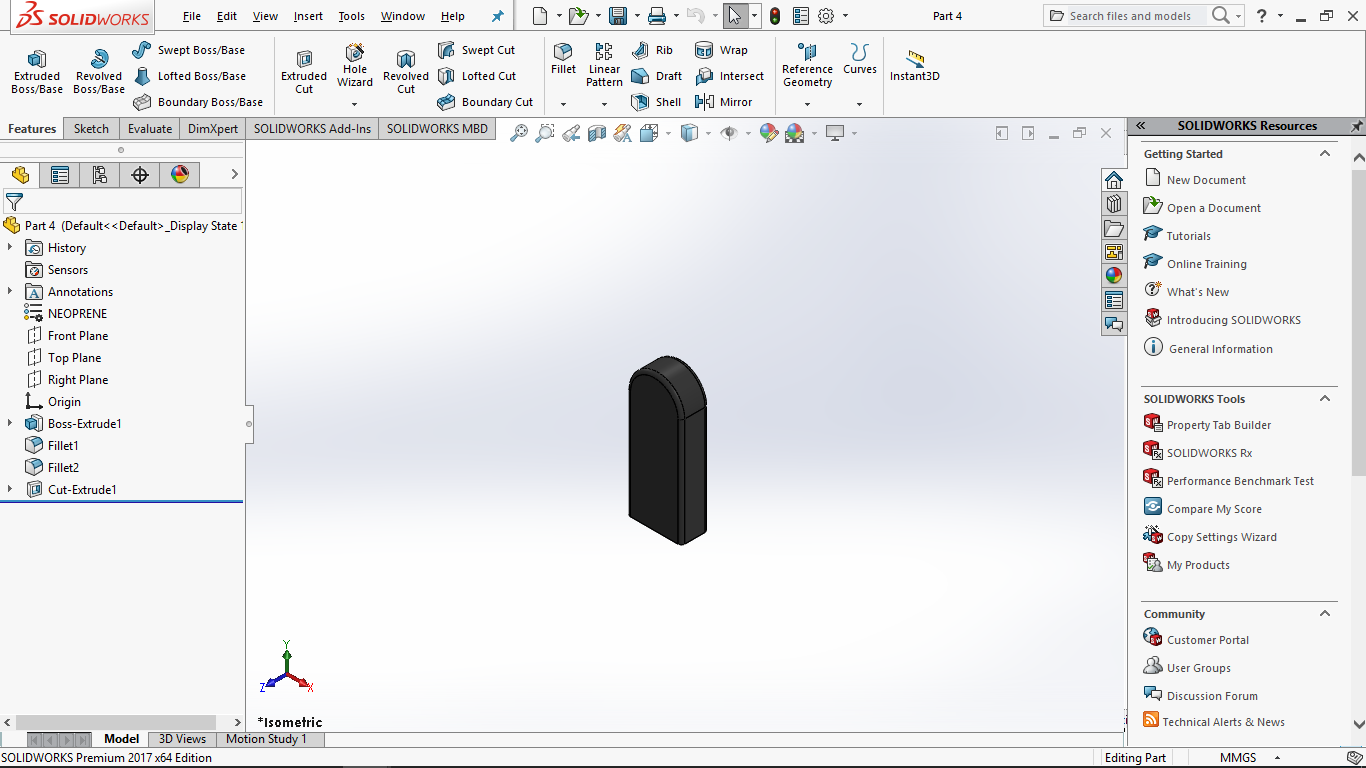
Task: Open the Discussion Forum link
Action: 1211,696
